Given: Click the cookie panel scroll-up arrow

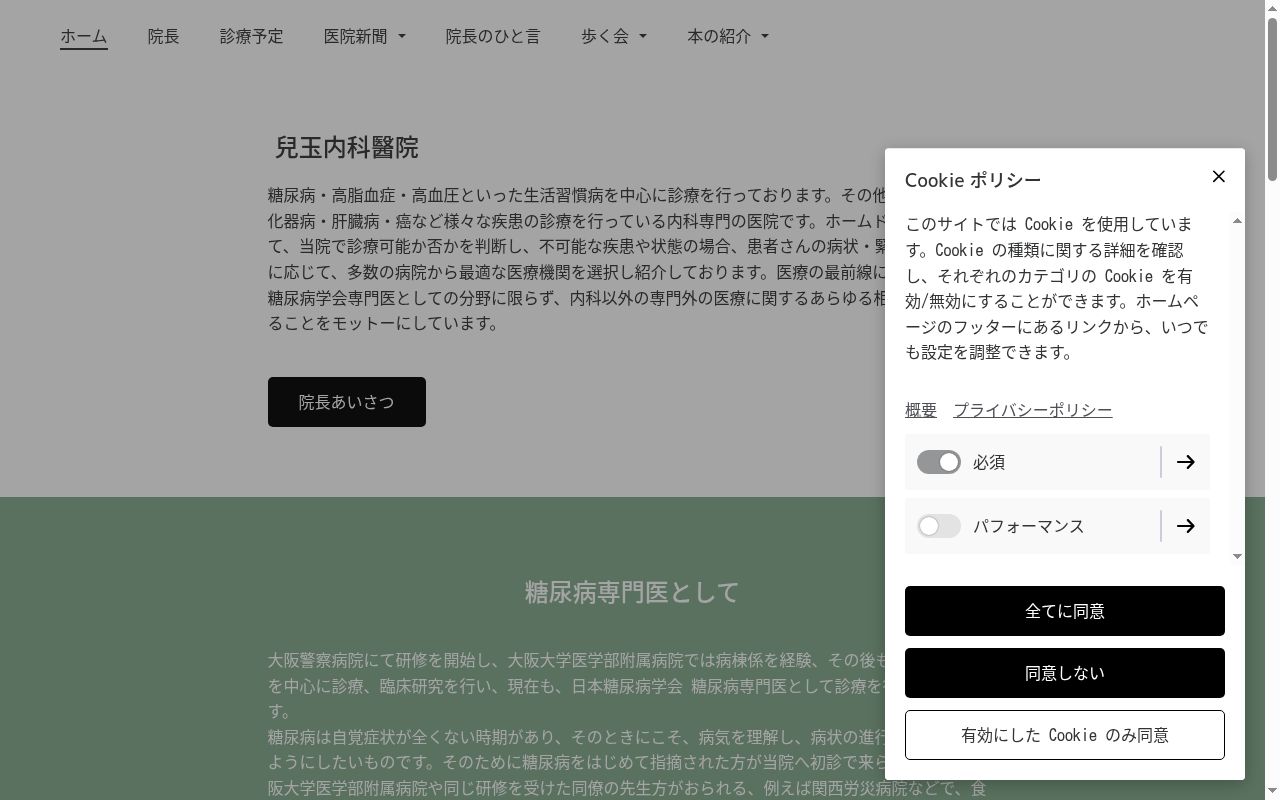Looking at the screenshot, I should click(x=1237, y=220).
